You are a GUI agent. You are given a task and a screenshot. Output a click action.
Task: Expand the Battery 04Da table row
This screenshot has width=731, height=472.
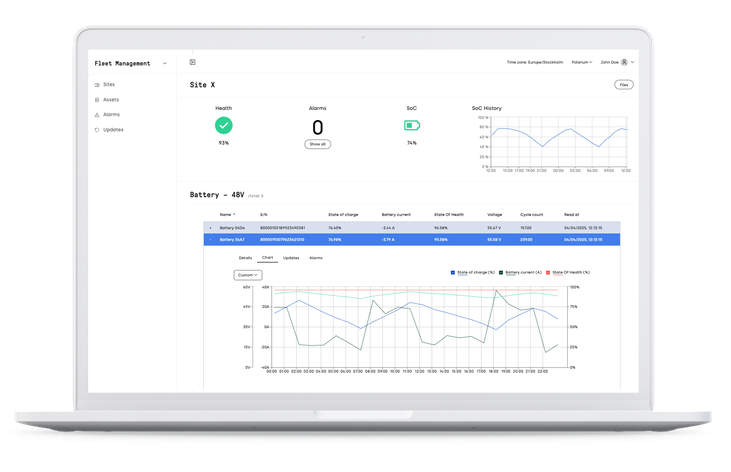[x=210, y=228]
